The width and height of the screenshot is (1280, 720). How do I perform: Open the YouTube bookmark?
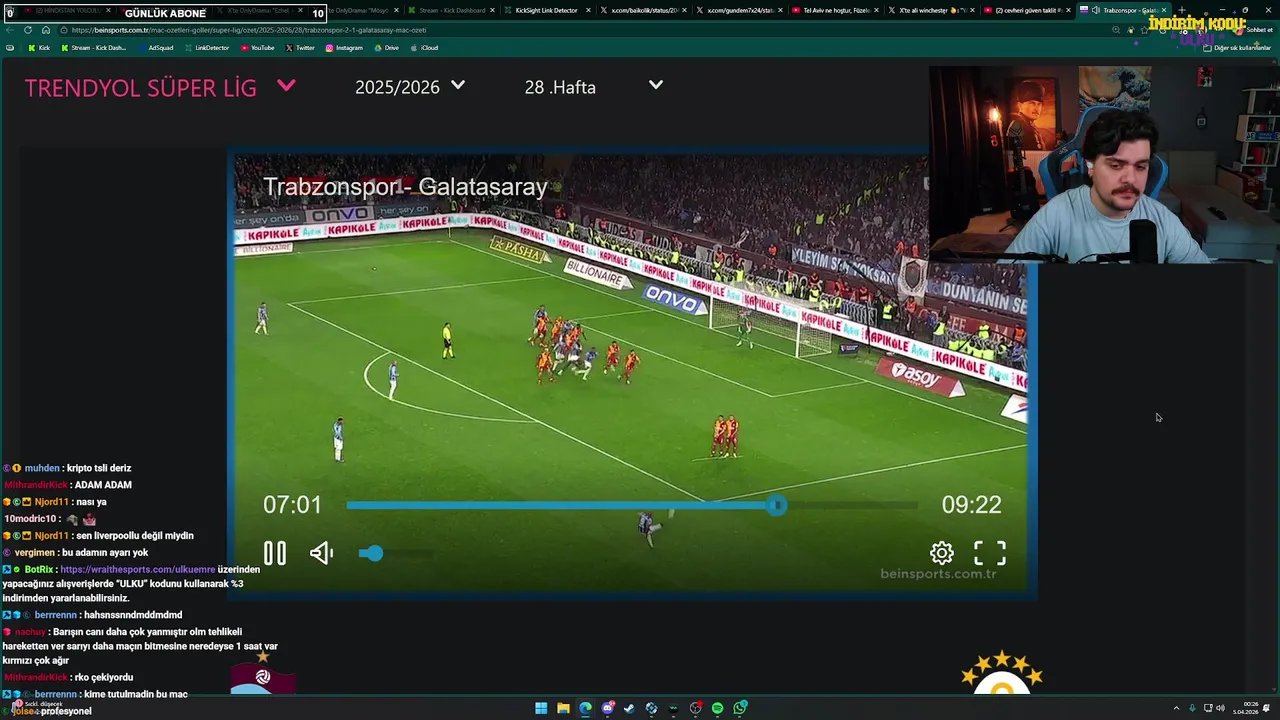257,47
